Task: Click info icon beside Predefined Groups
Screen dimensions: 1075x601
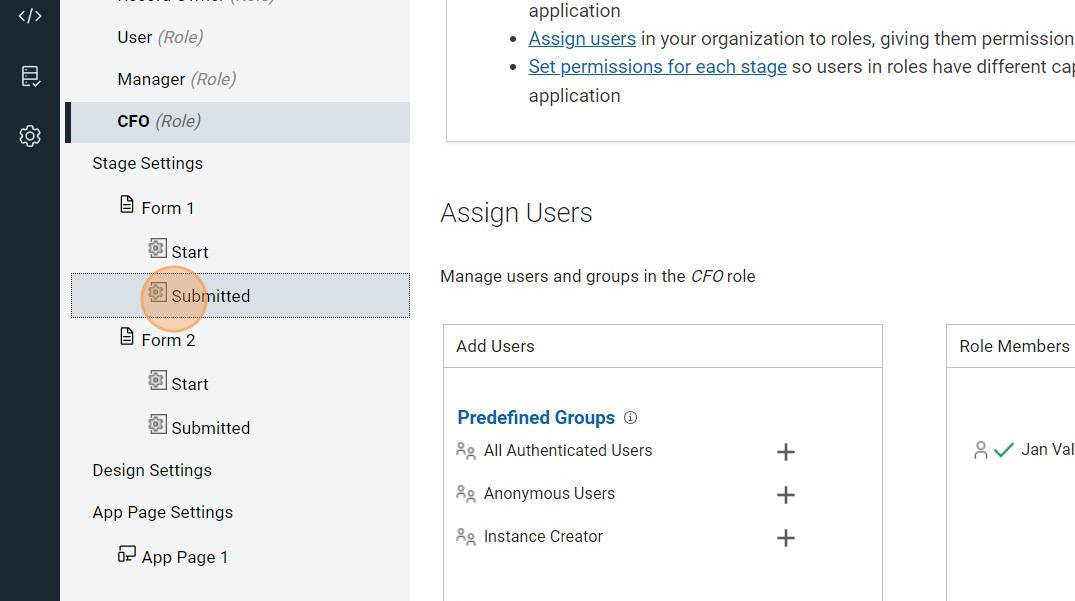Action: point(630,418)
